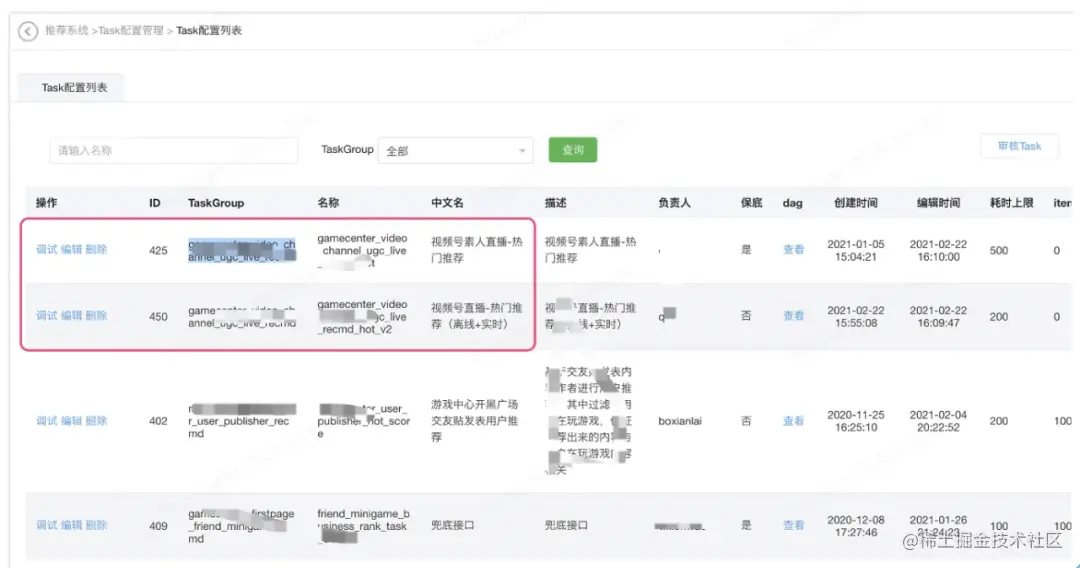Click 编辑 for task ID 409
The image size is (1080, 568).
pyautogui.click(x=71, y=525)
